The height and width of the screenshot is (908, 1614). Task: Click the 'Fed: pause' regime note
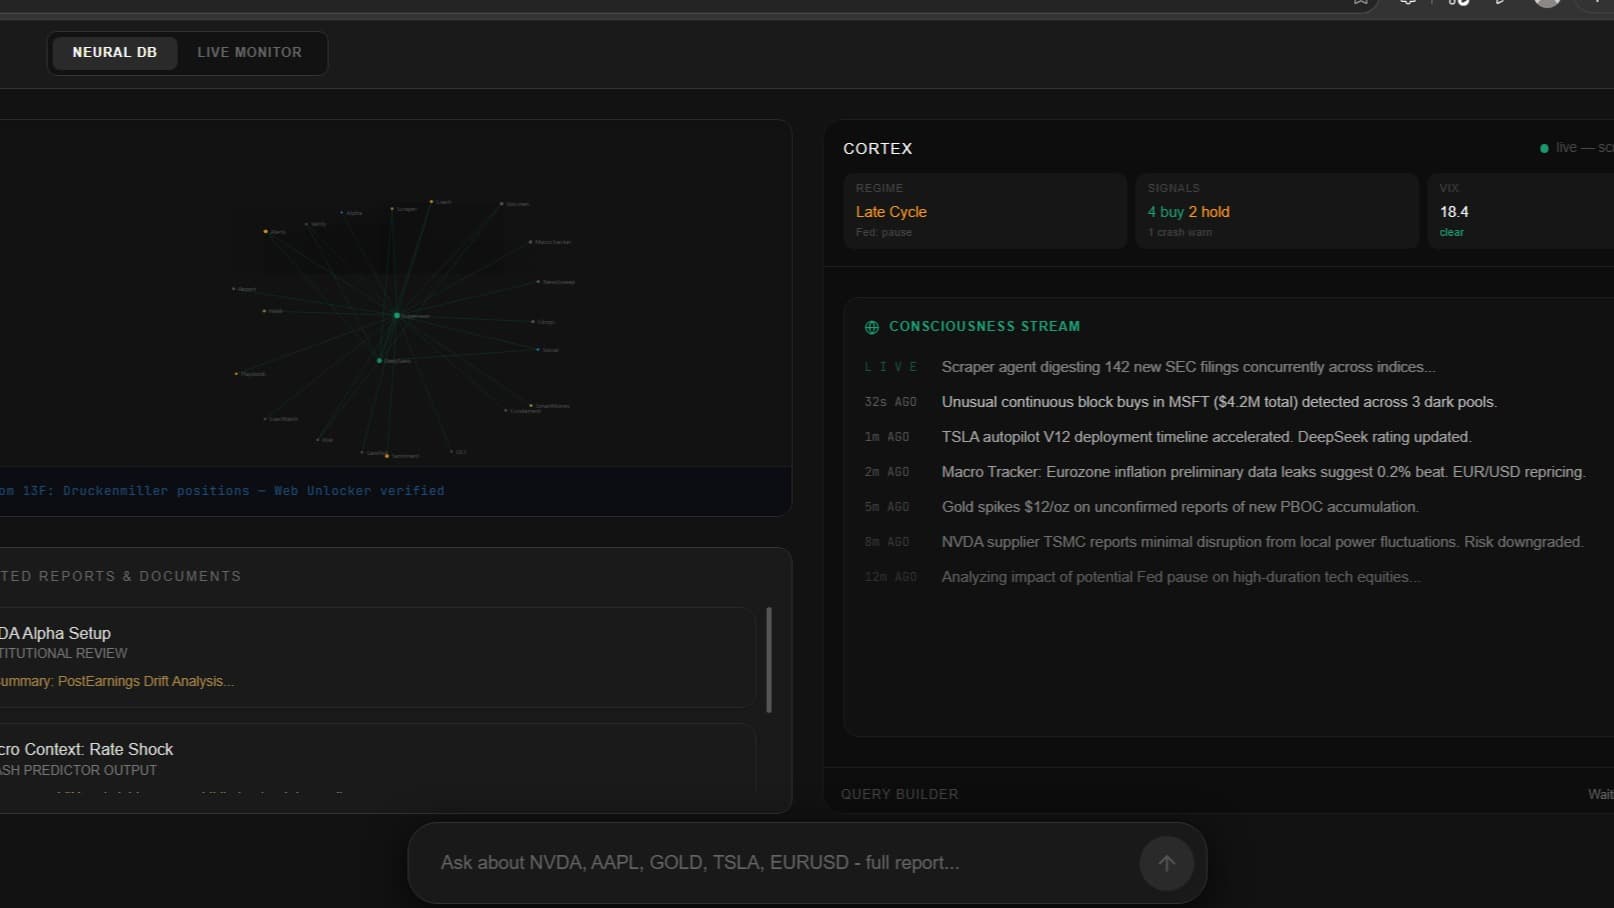[x=883, y=232]
